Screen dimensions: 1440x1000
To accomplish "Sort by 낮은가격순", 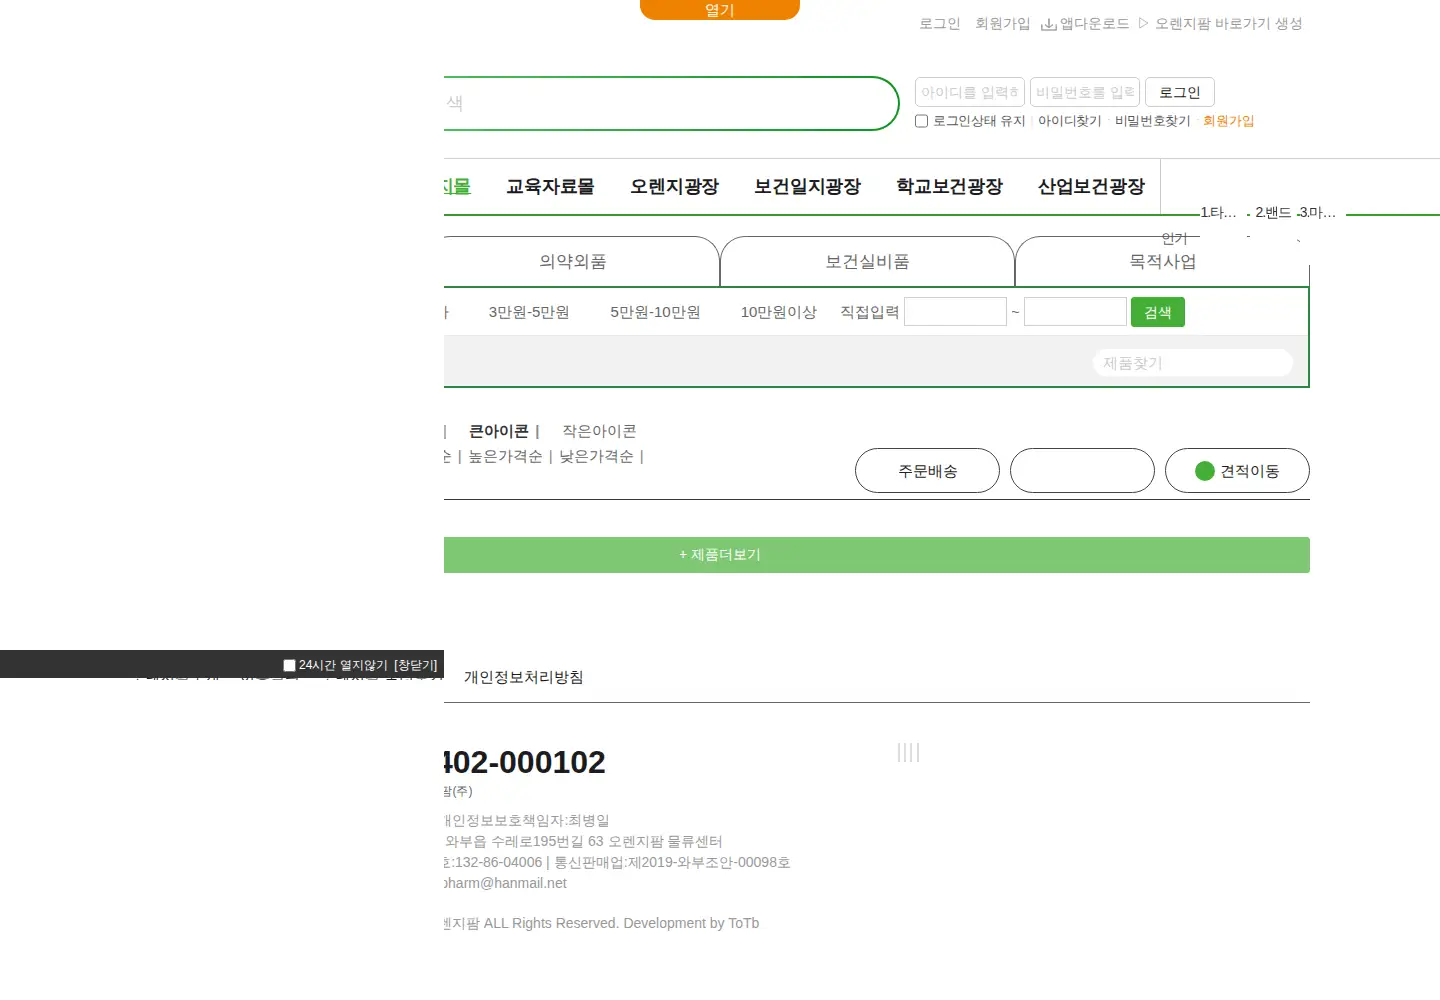I will pyautogui.click(x=596, y=456).
